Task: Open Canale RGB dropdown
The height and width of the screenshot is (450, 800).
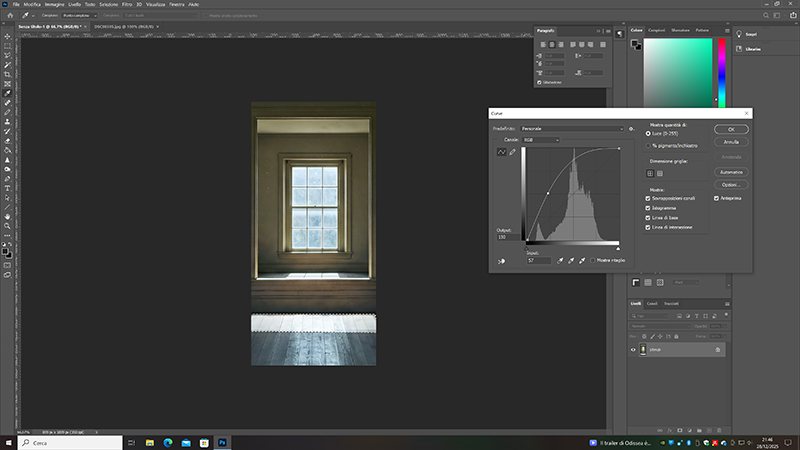Action: 540,140
